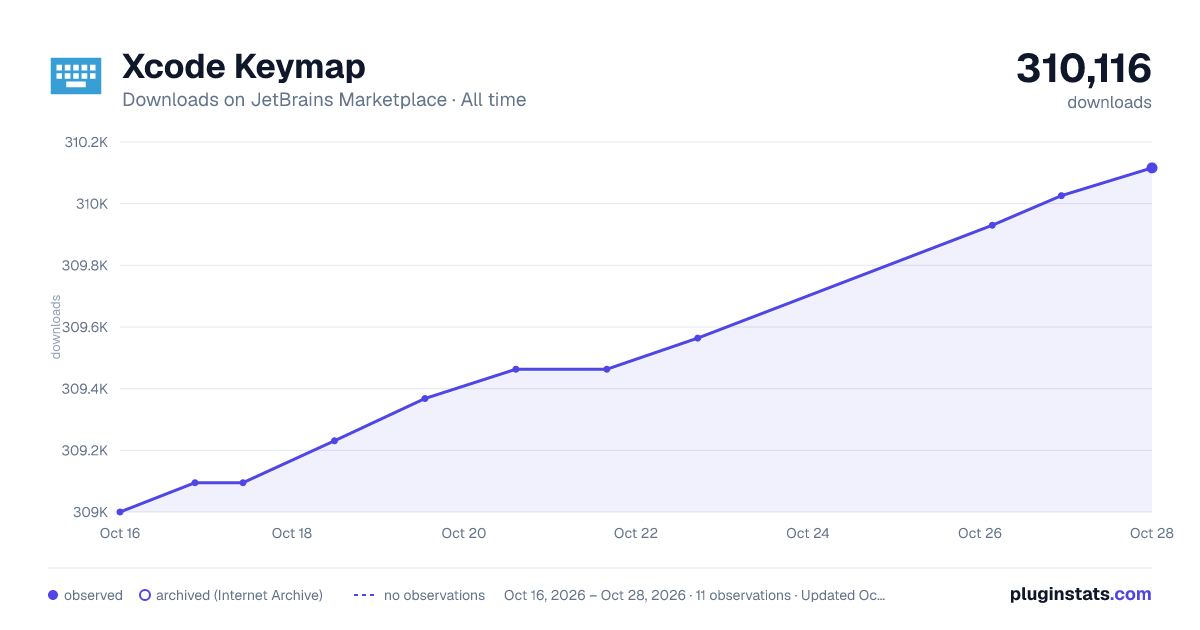Click the 'observed' legend label
The image size is (1200, 630).
pyautogui.click(x=93, y=595)
